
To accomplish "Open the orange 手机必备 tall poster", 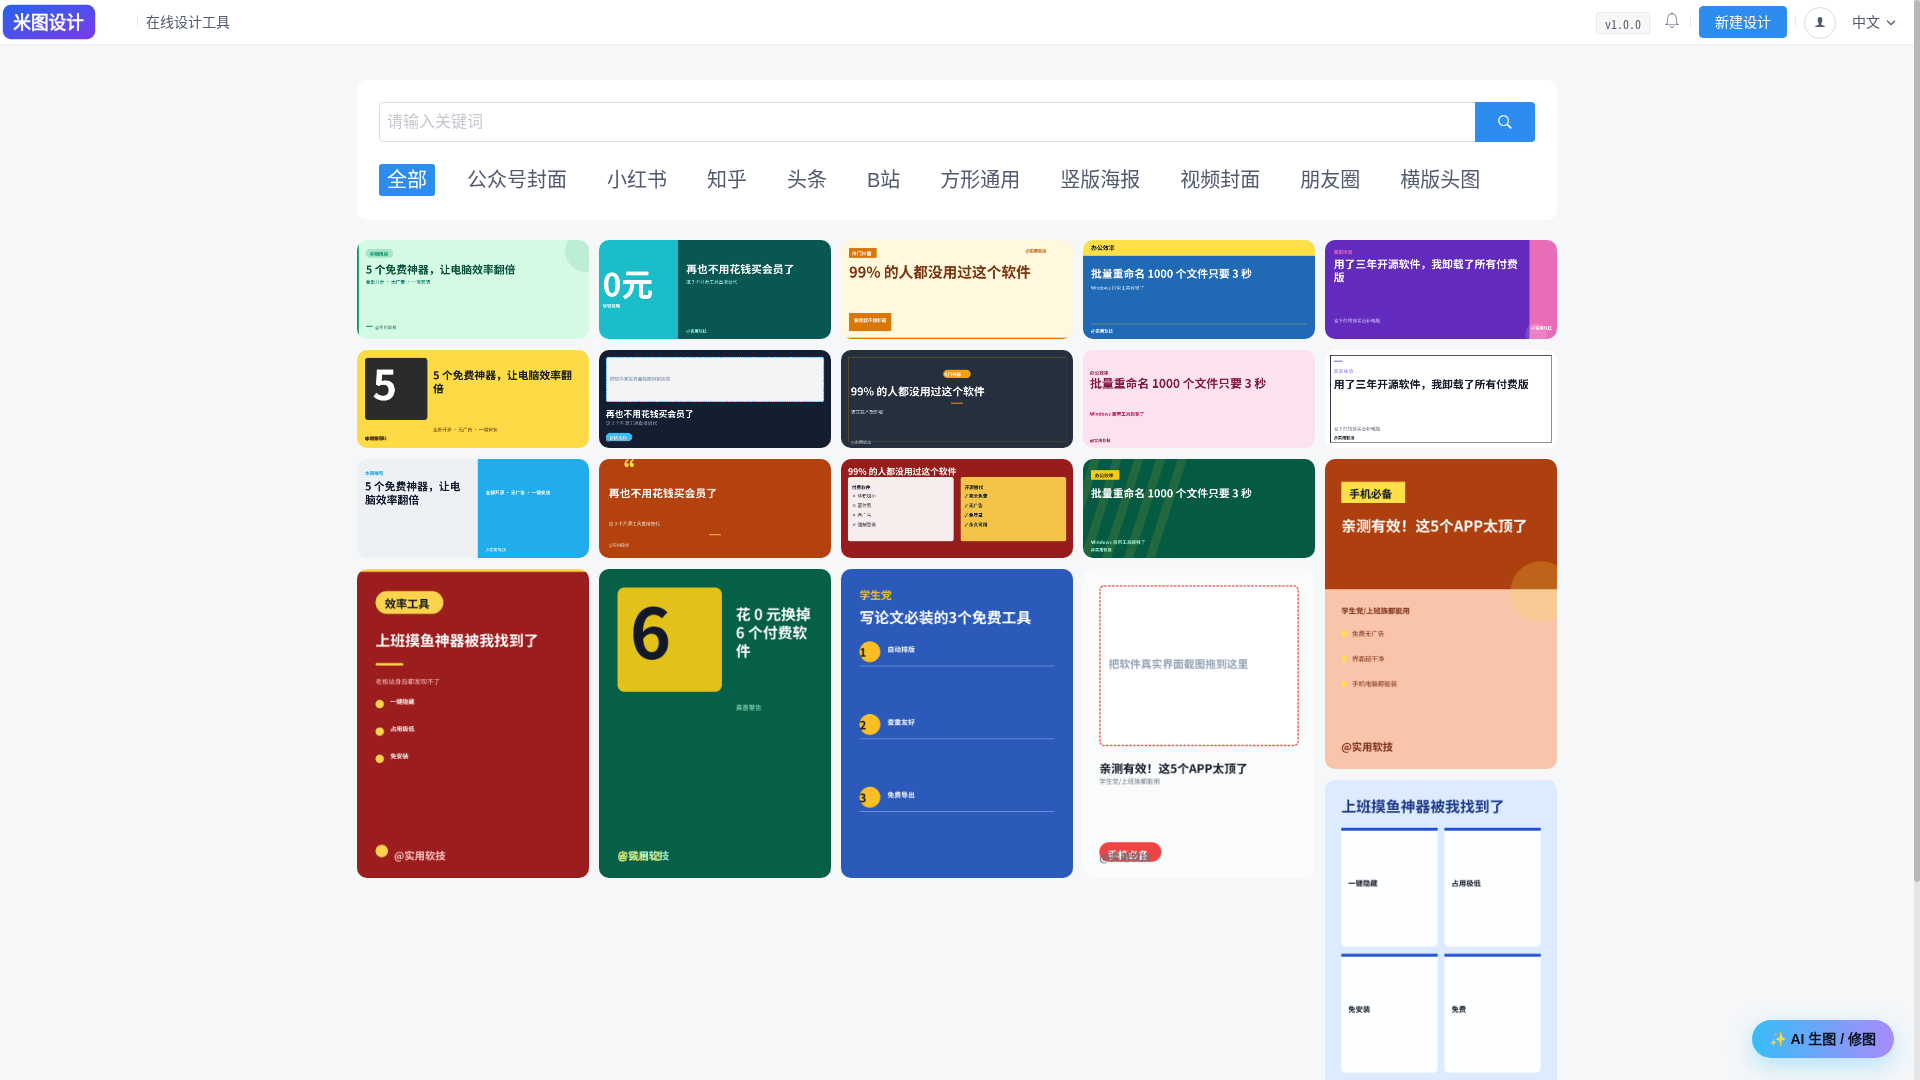I will (1441, 614).
